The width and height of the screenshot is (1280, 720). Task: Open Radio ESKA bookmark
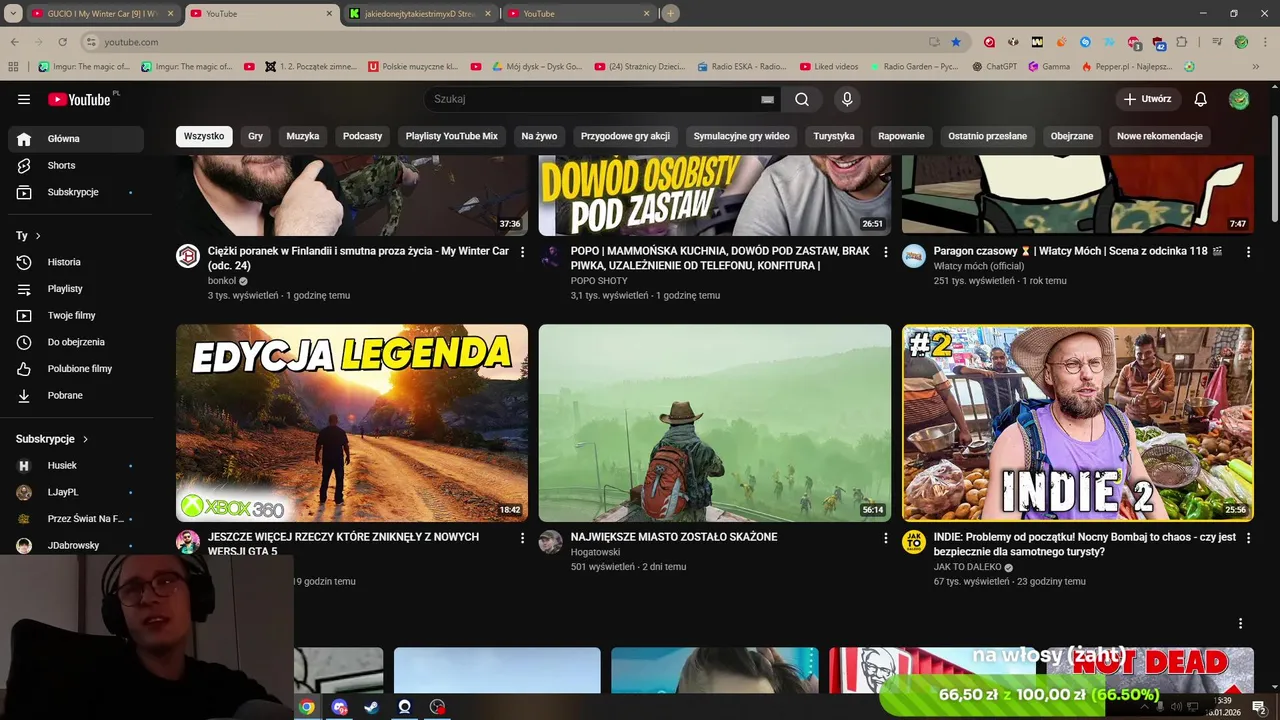point(741,67)
